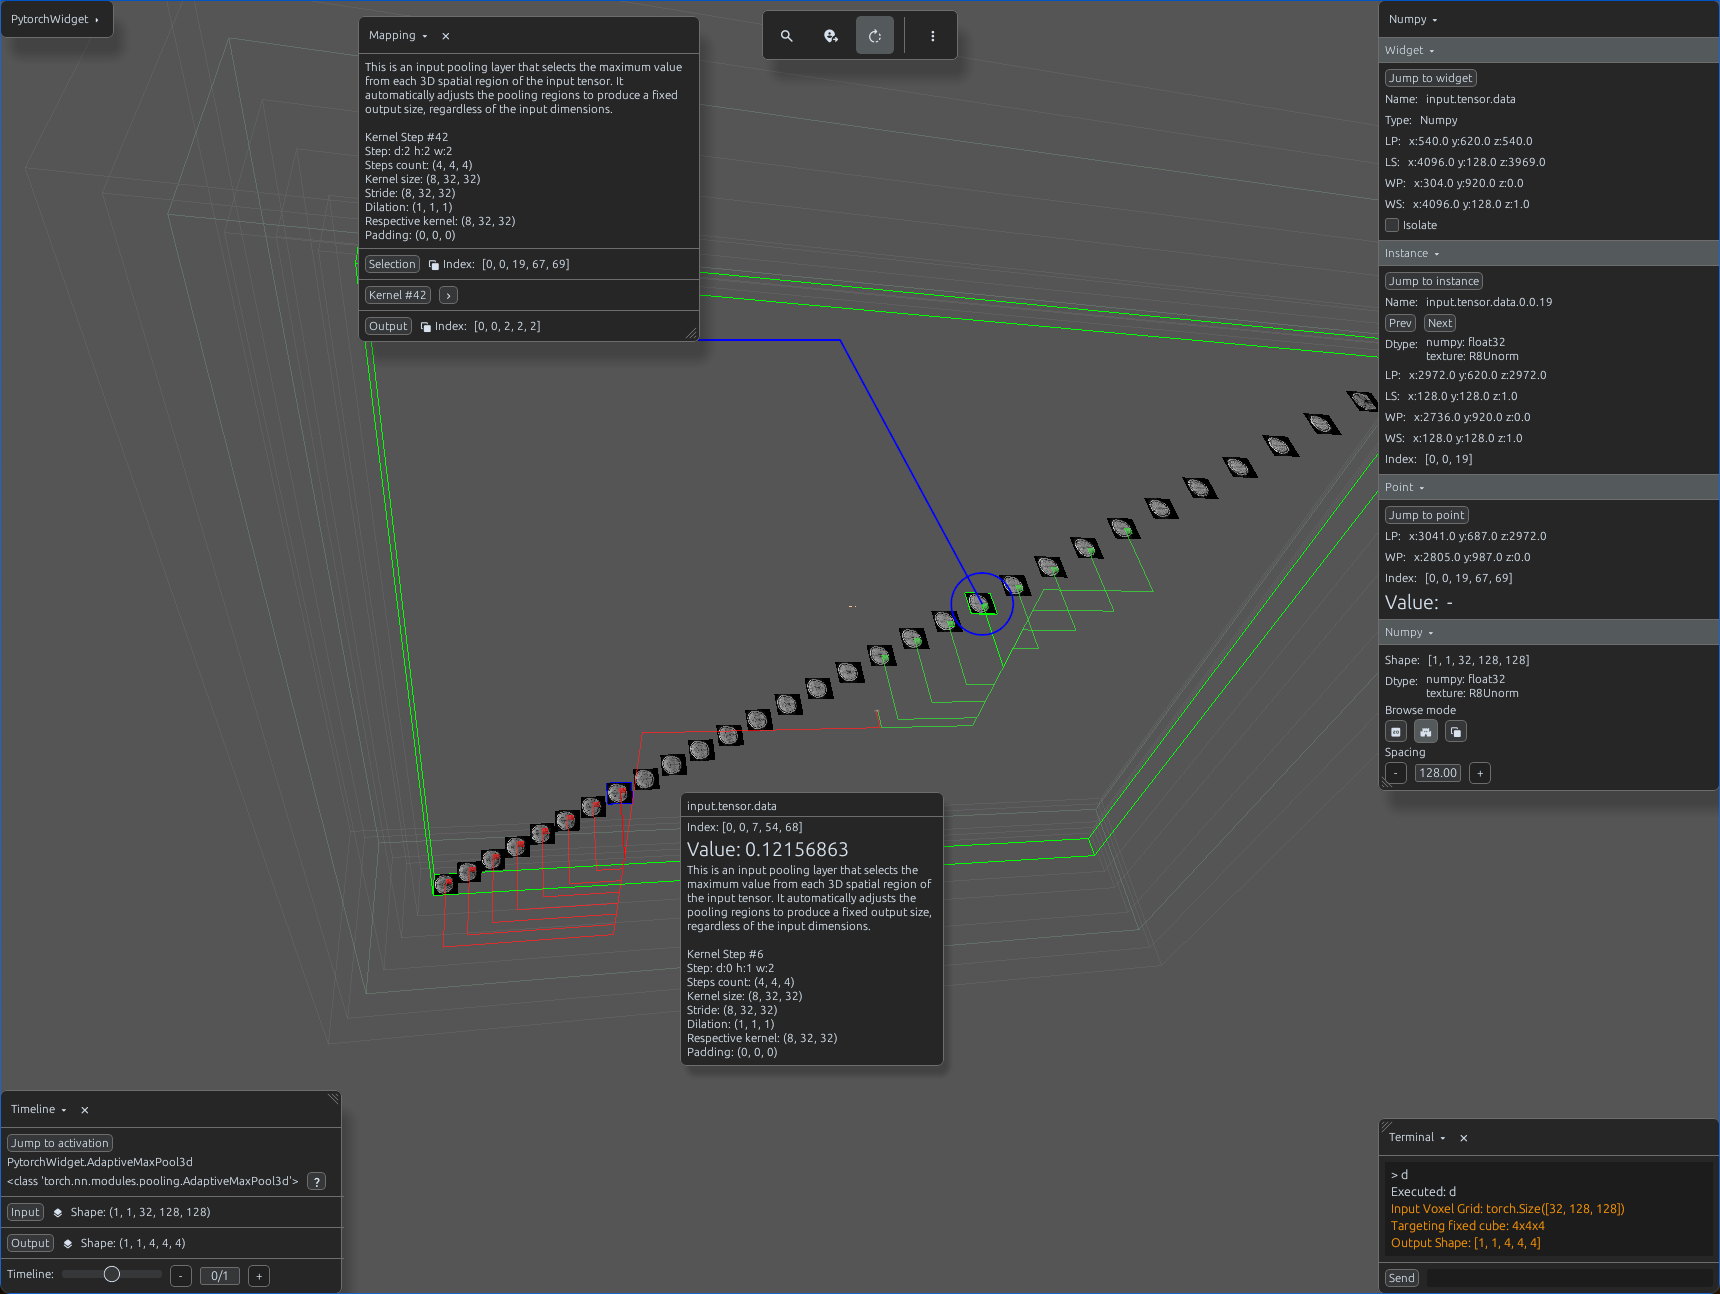Click Jump to point button
The height and width of the screenshot is (1294, 1720).
[x=1426, y=515]
